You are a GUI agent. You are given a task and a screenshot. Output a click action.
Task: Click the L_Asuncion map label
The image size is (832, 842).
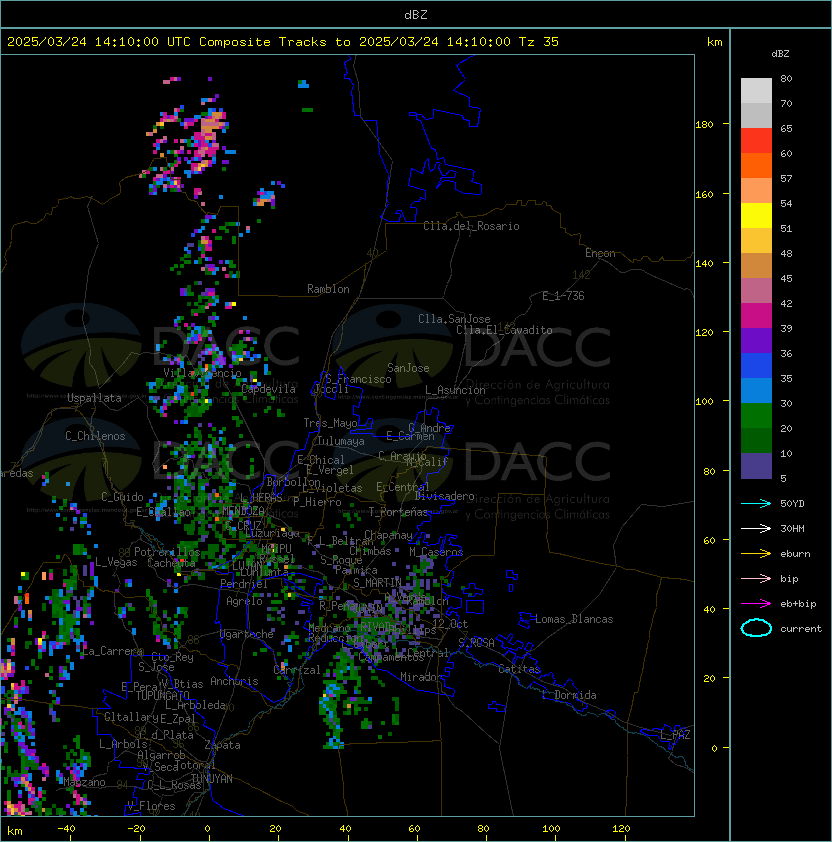coord(455,390)
